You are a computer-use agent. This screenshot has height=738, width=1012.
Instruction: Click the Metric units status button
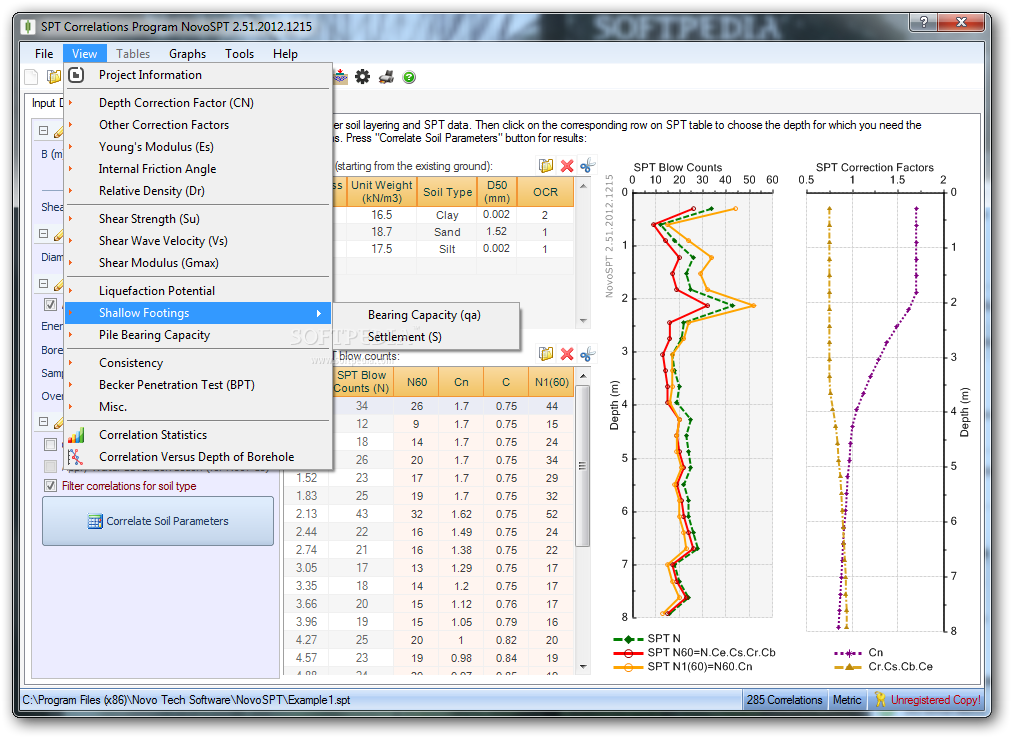[x=847, y=700]
